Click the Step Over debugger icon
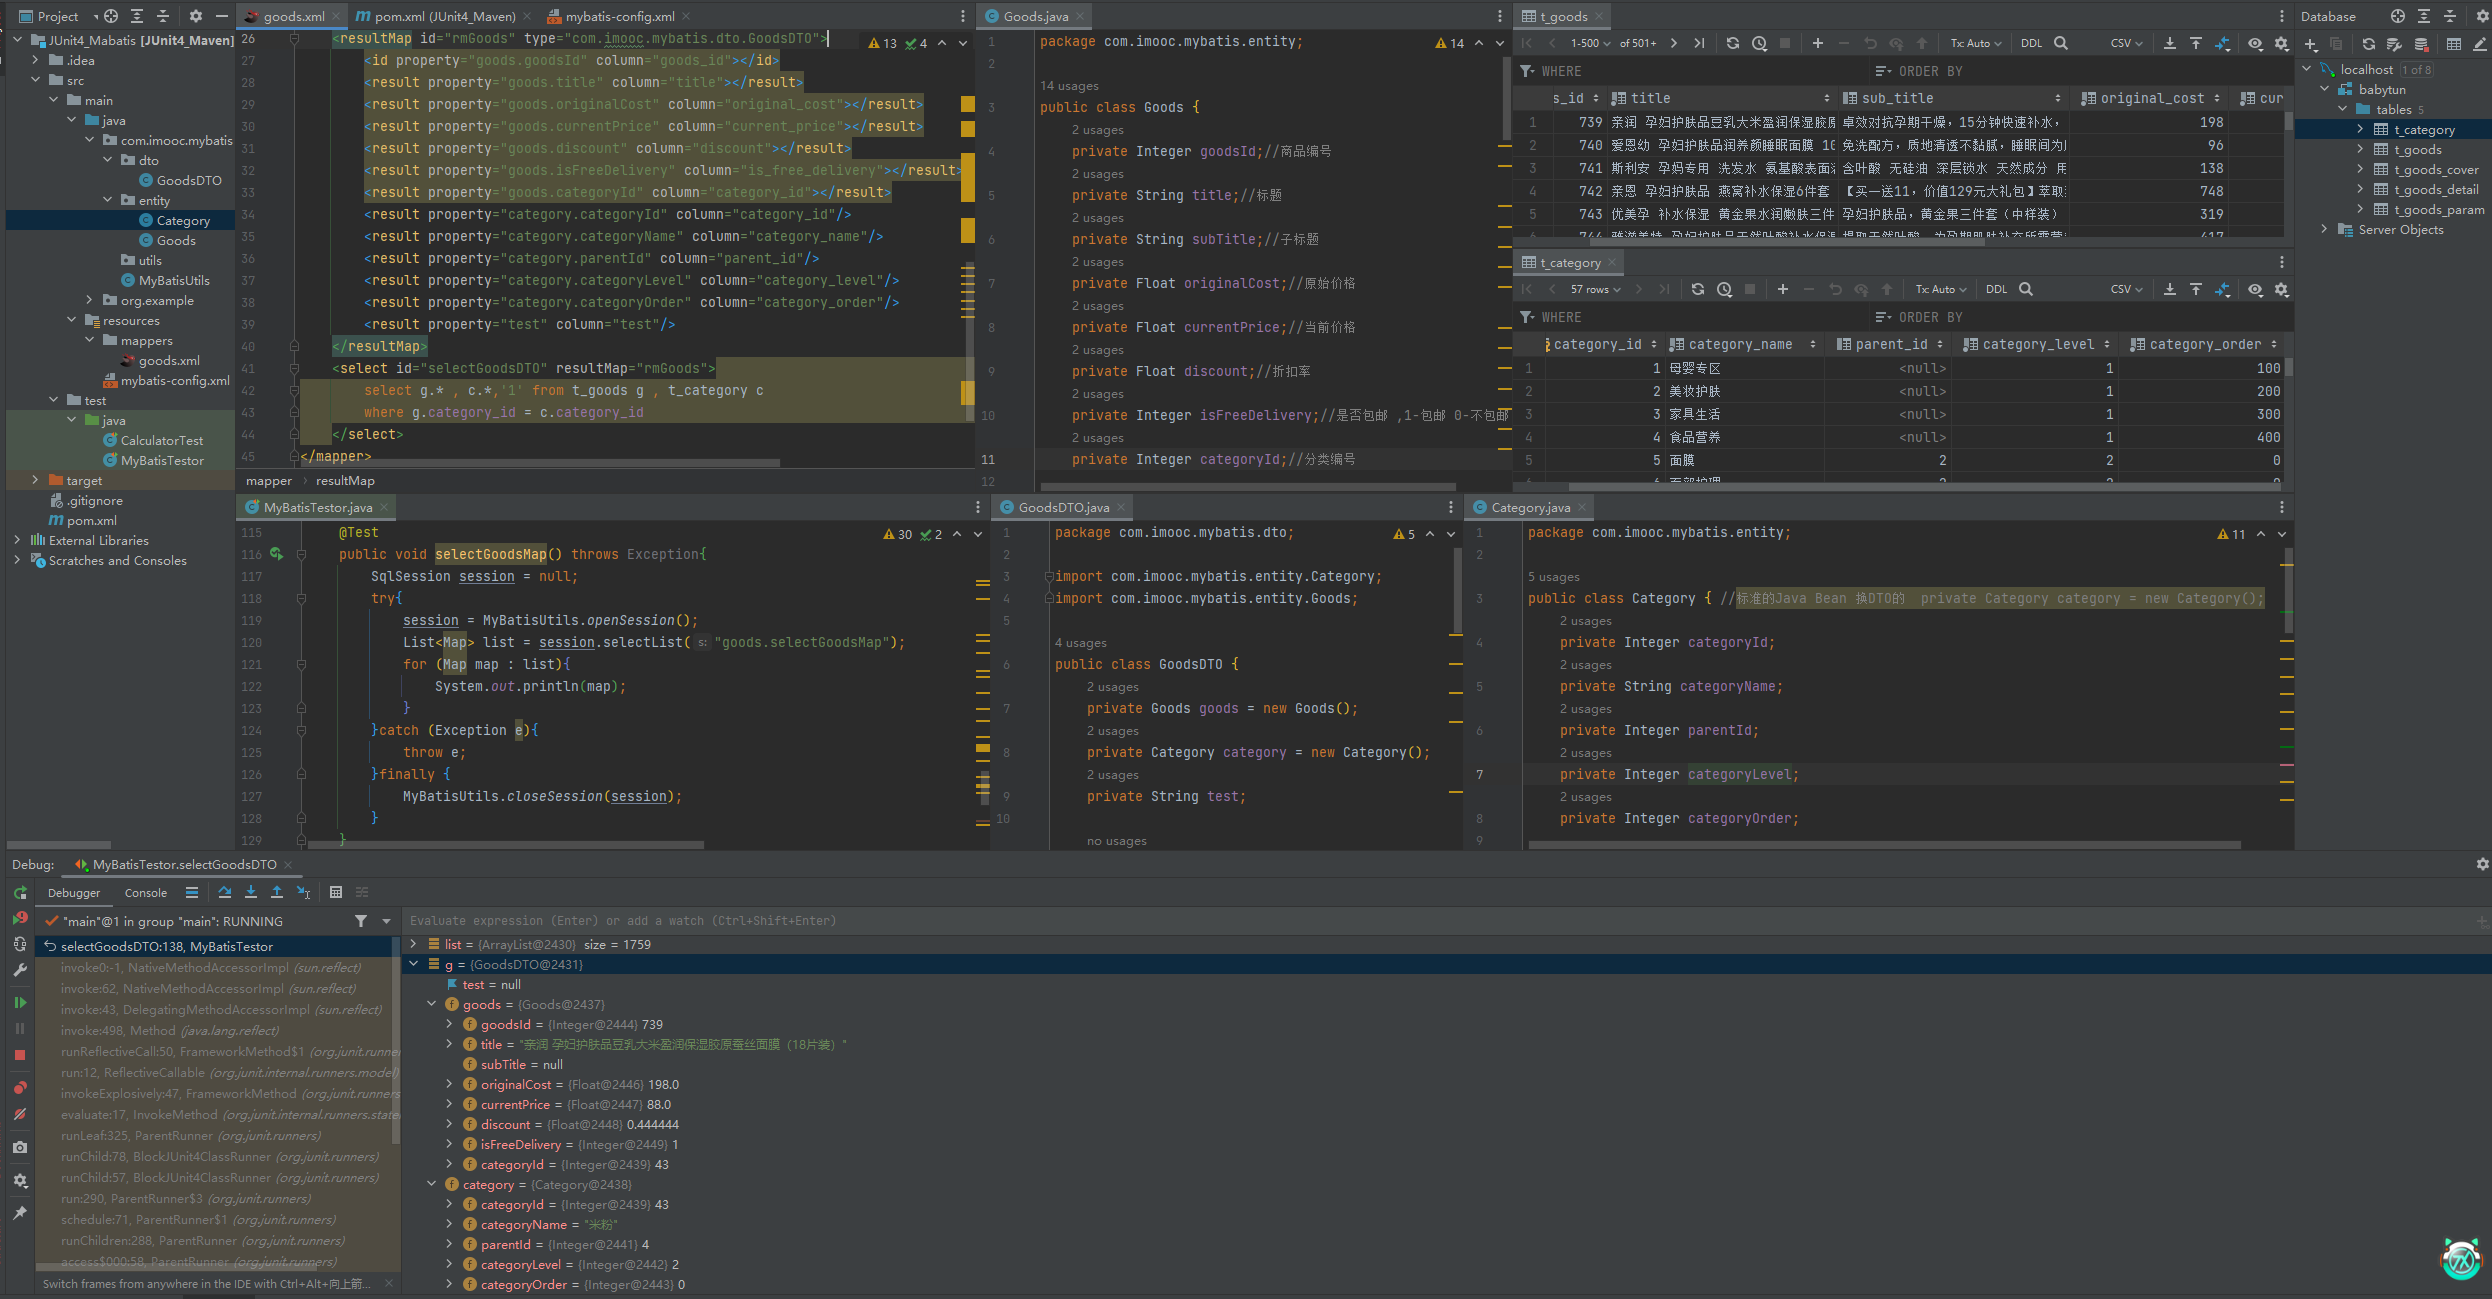Viewport: 2492px width, 1299px height. 224,892
